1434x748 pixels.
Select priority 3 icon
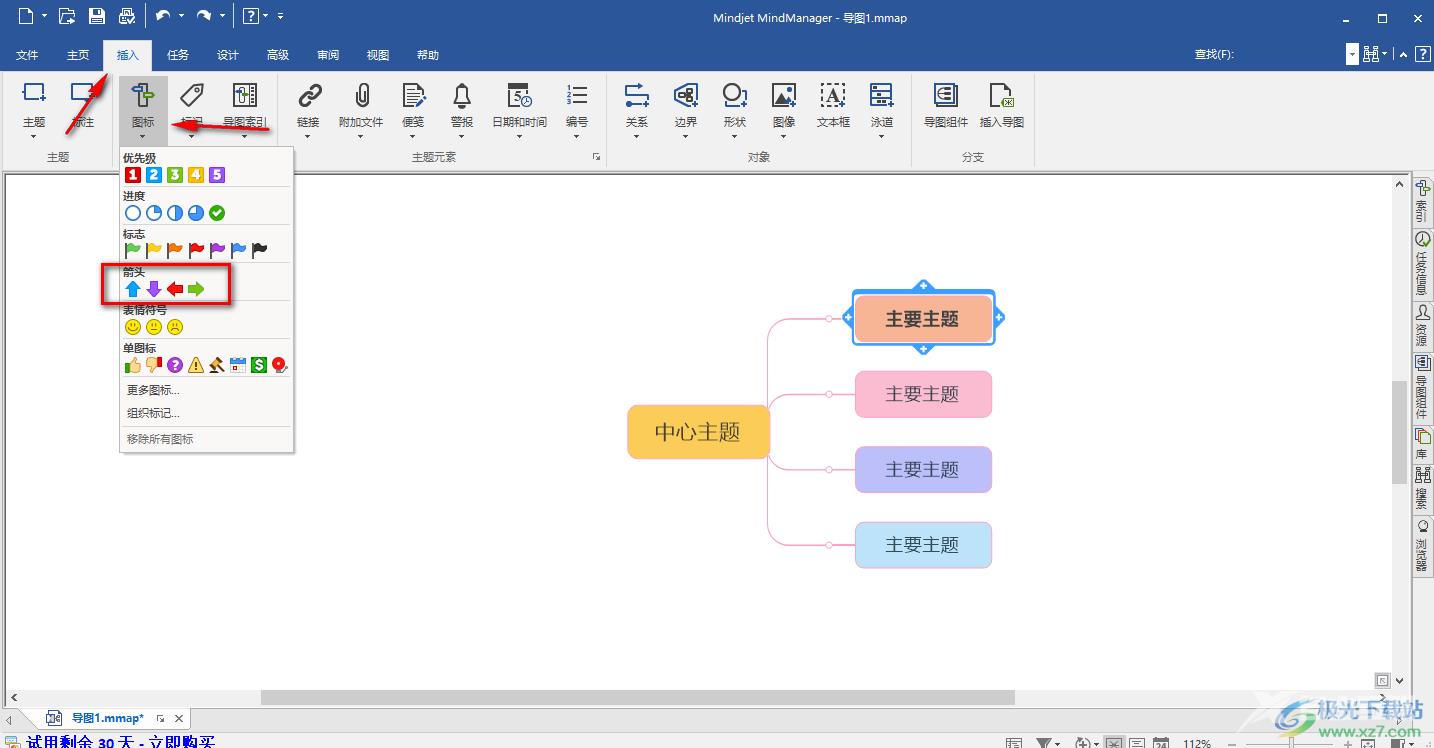pyautogui.click(x=175, y=175)
